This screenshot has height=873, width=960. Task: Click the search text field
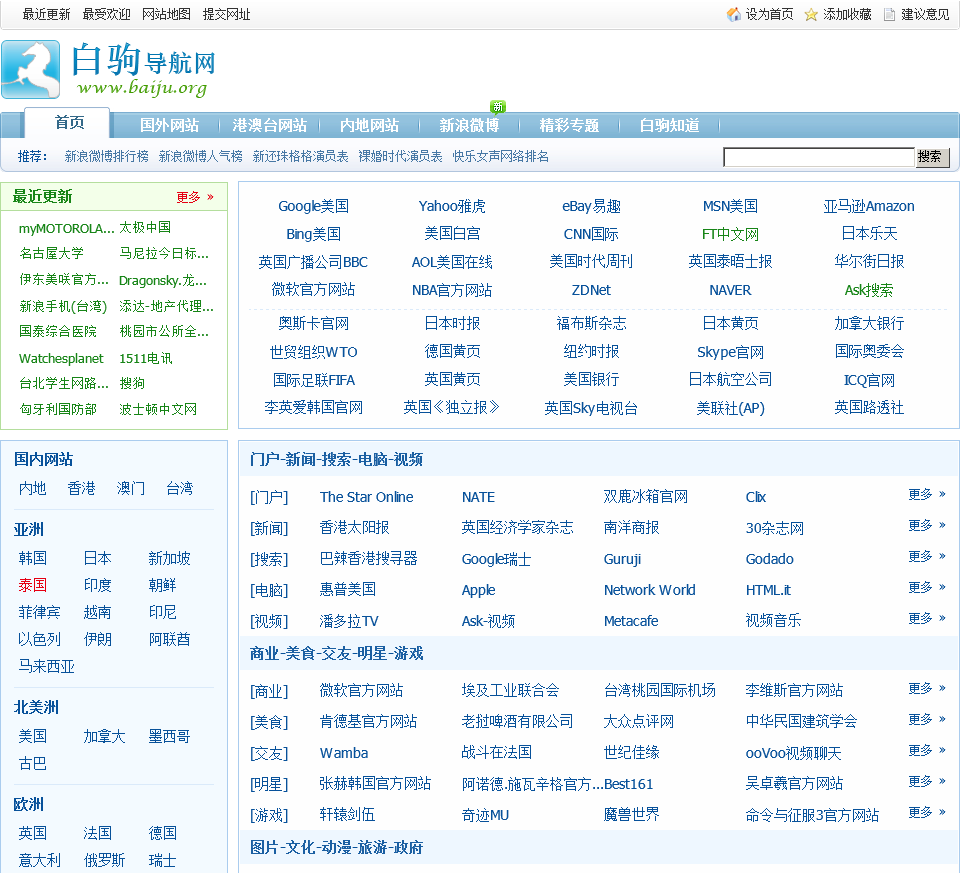[x=818, y=157]
